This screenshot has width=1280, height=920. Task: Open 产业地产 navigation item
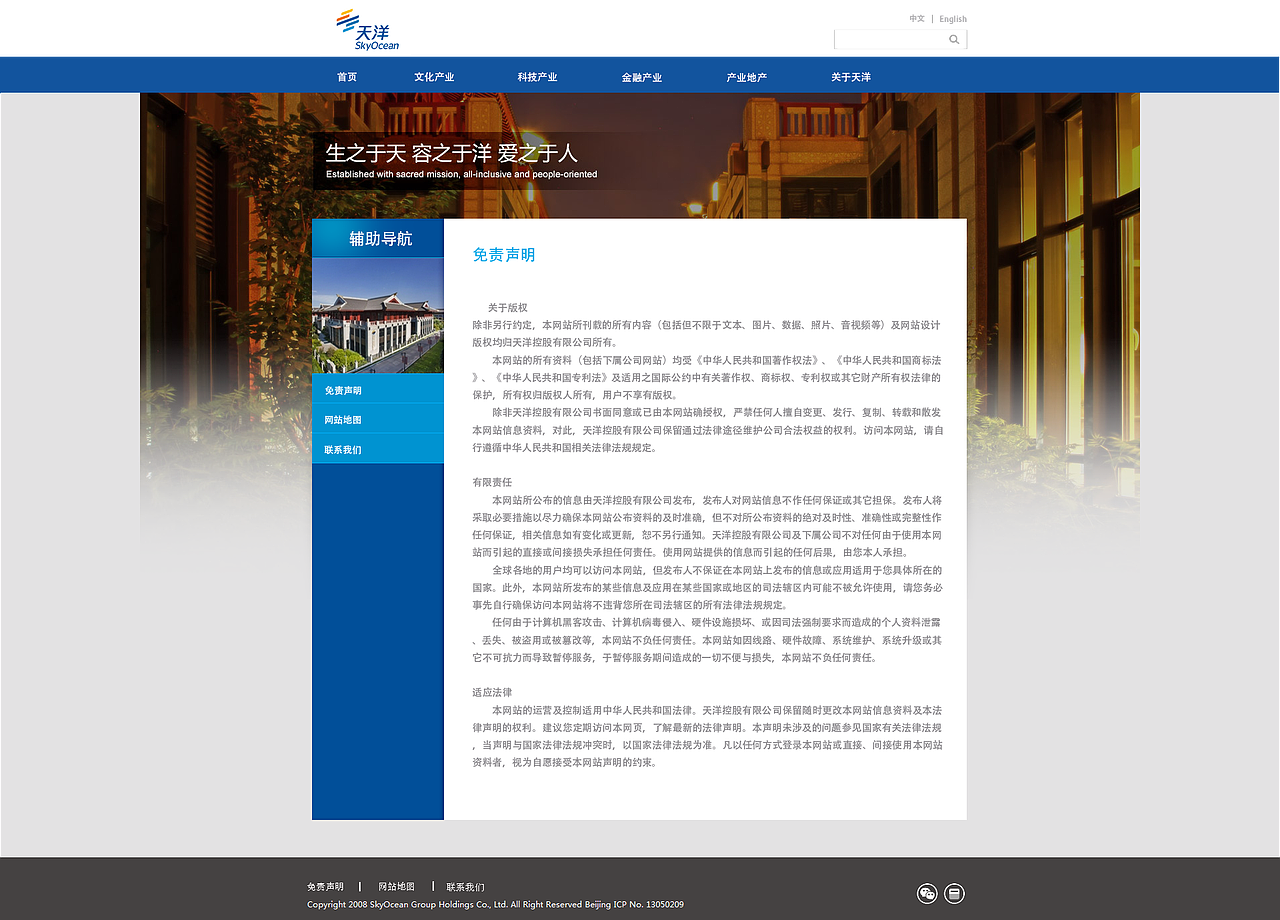click(747, 77)
